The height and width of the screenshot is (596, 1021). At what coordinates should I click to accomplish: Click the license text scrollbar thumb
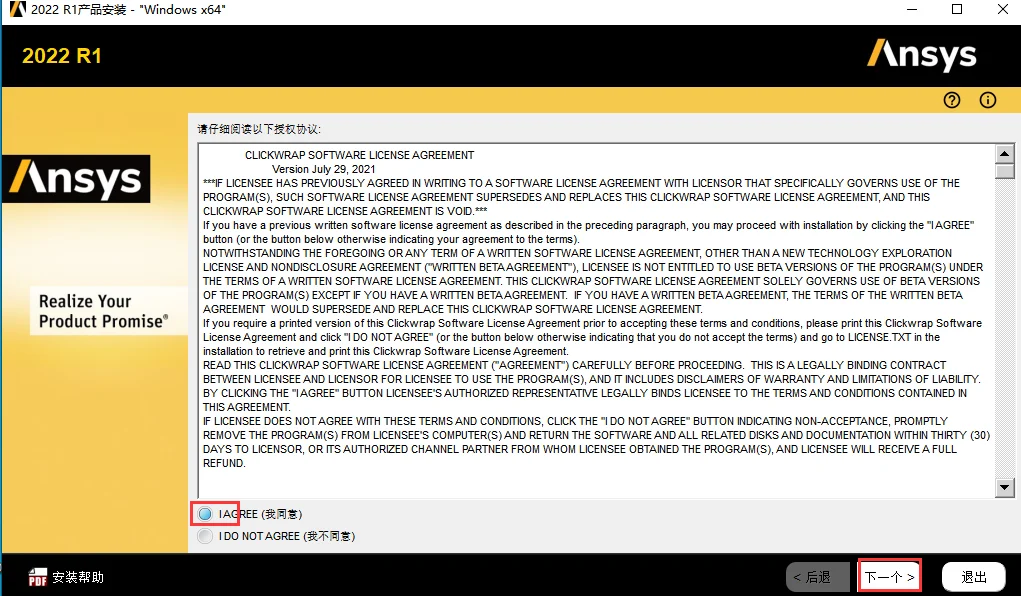coord(1005,171)
